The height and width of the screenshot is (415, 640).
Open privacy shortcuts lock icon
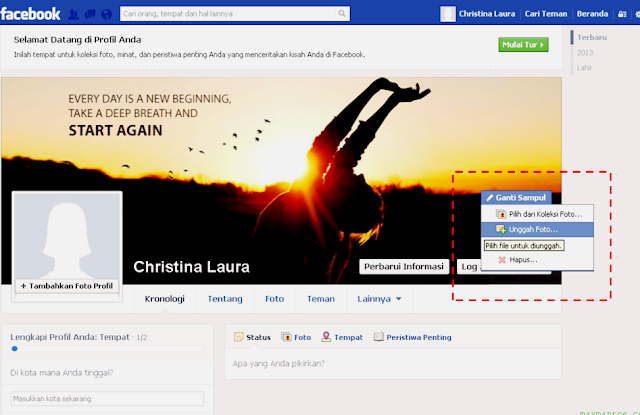tap(622, 14)
